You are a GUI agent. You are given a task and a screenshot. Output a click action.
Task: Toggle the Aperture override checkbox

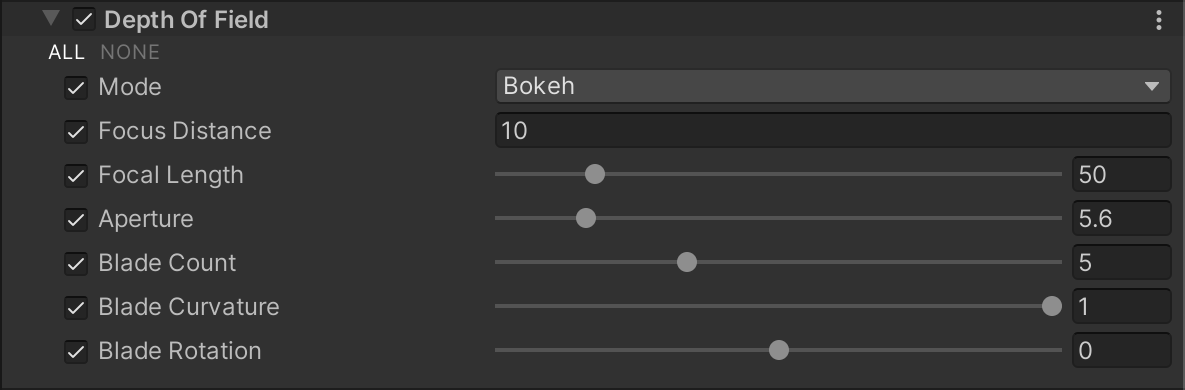pos(76,219)
